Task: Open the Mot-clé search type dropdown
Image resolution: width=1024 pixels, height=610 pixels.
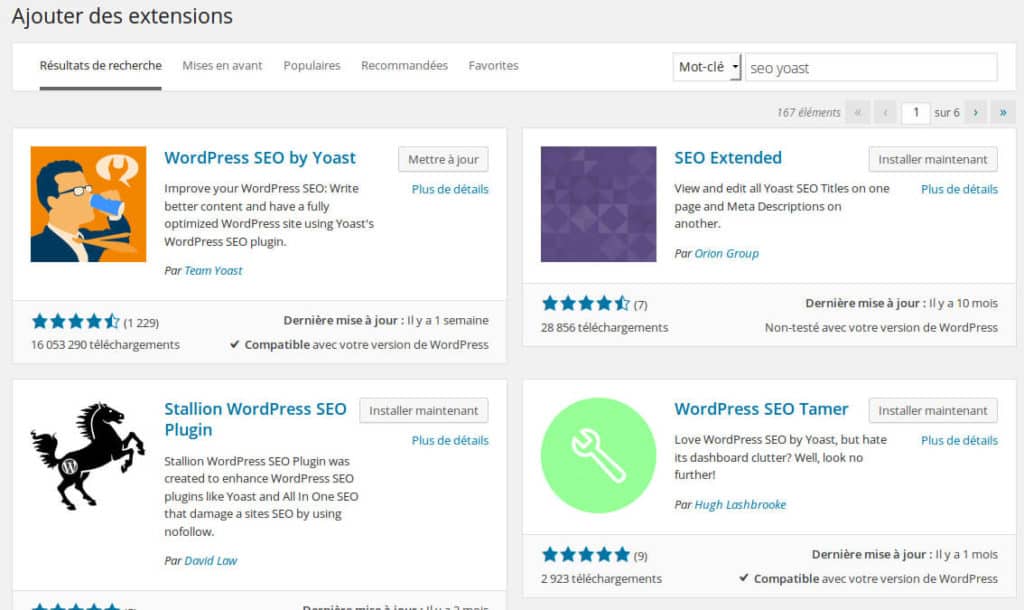Action: (x=707, y=67)
